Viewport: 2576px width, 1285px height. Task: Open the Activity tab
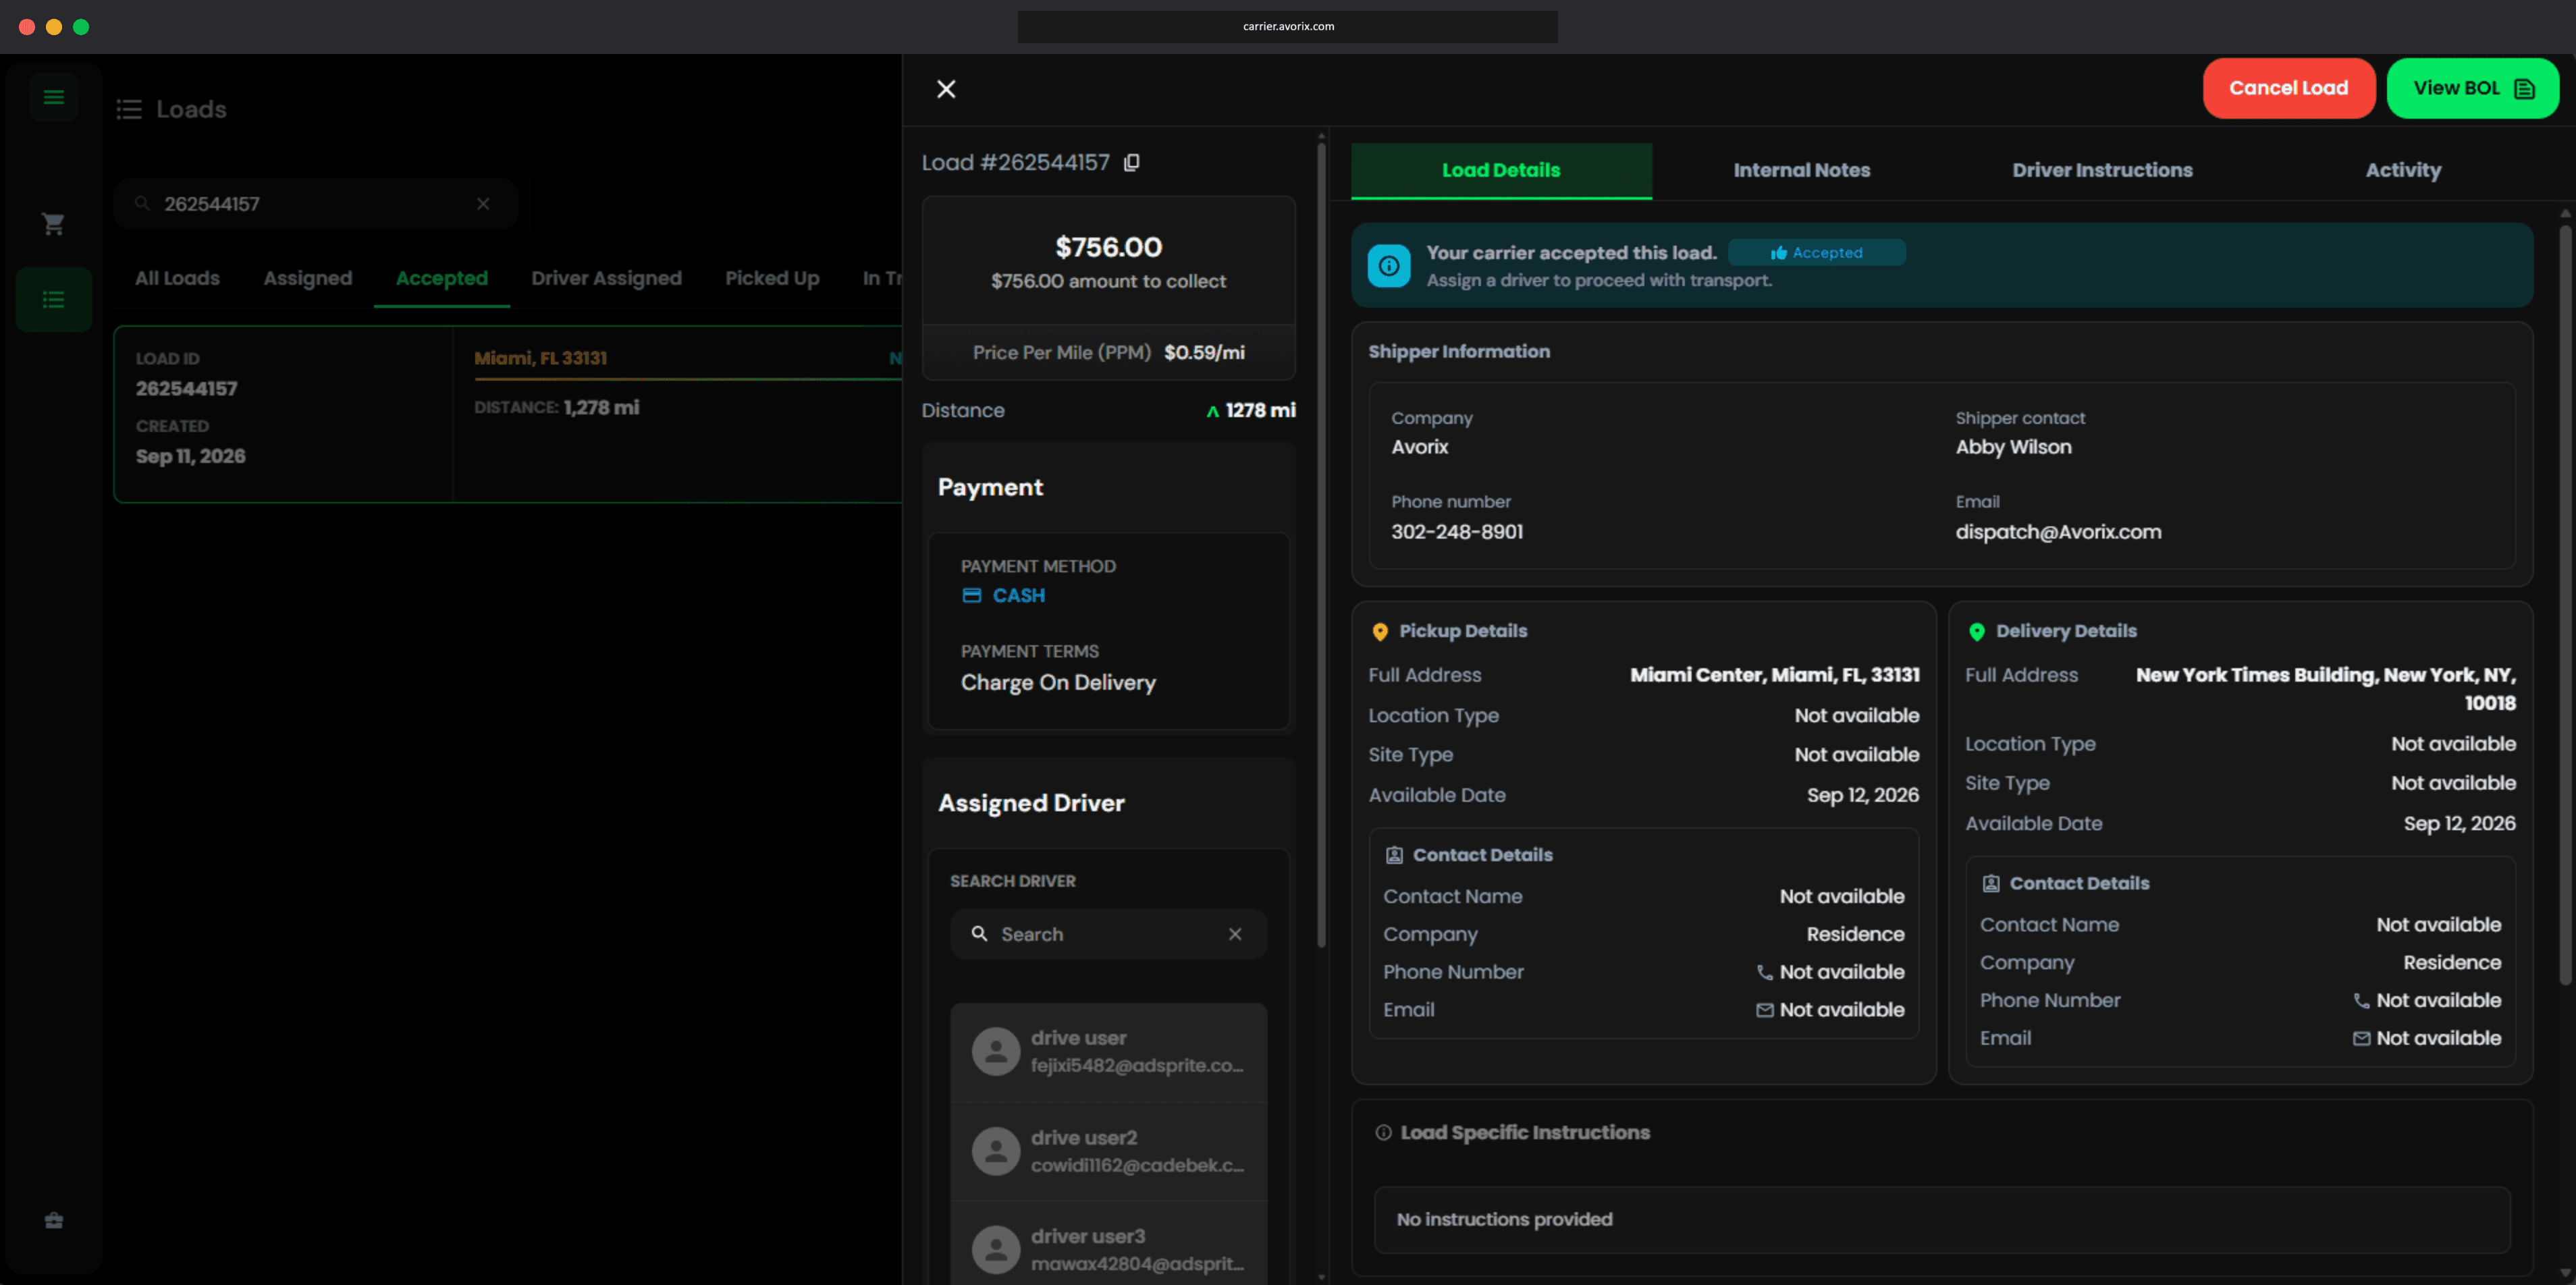click(x=2403, y=170)
